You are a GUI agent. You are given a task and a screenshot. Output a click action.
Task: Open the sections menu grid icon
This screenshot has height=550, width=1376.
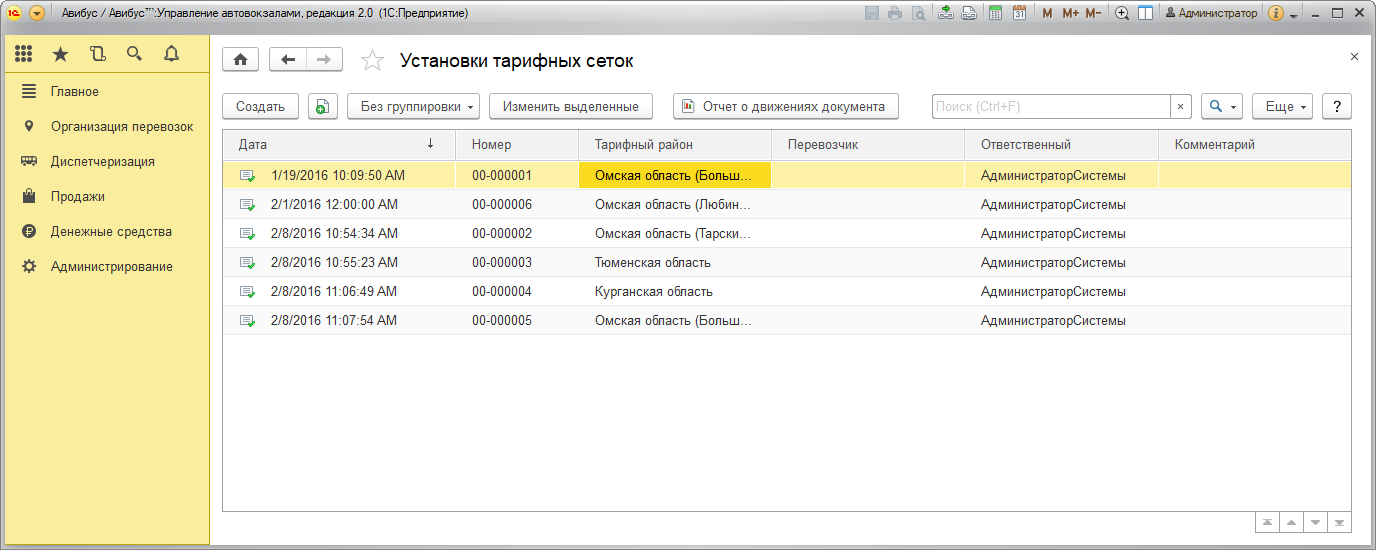click(24, 54)
